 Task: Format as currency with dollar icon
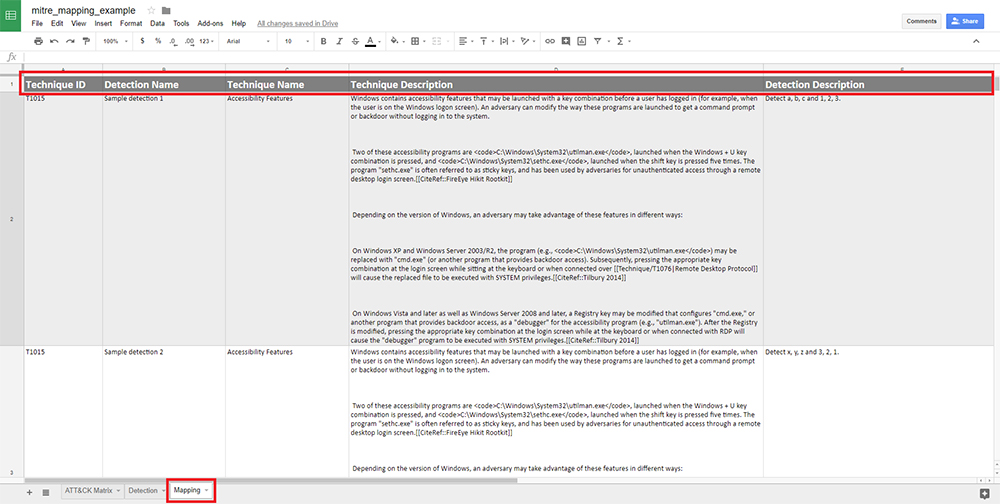click(x=142, y=41)
